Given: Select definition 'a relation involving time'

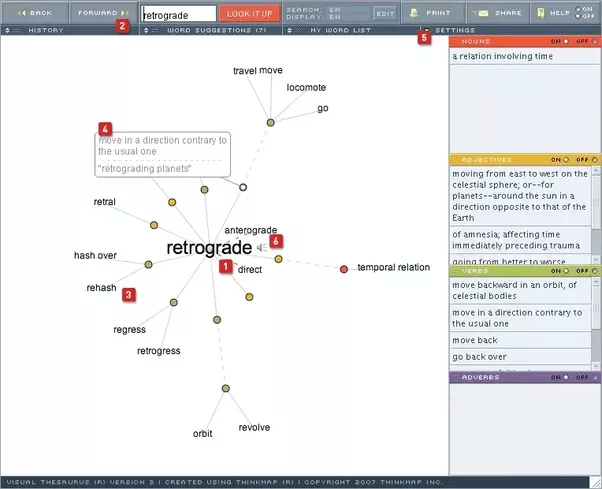Looking at the screenshot, I should click(x=524, y=56).
